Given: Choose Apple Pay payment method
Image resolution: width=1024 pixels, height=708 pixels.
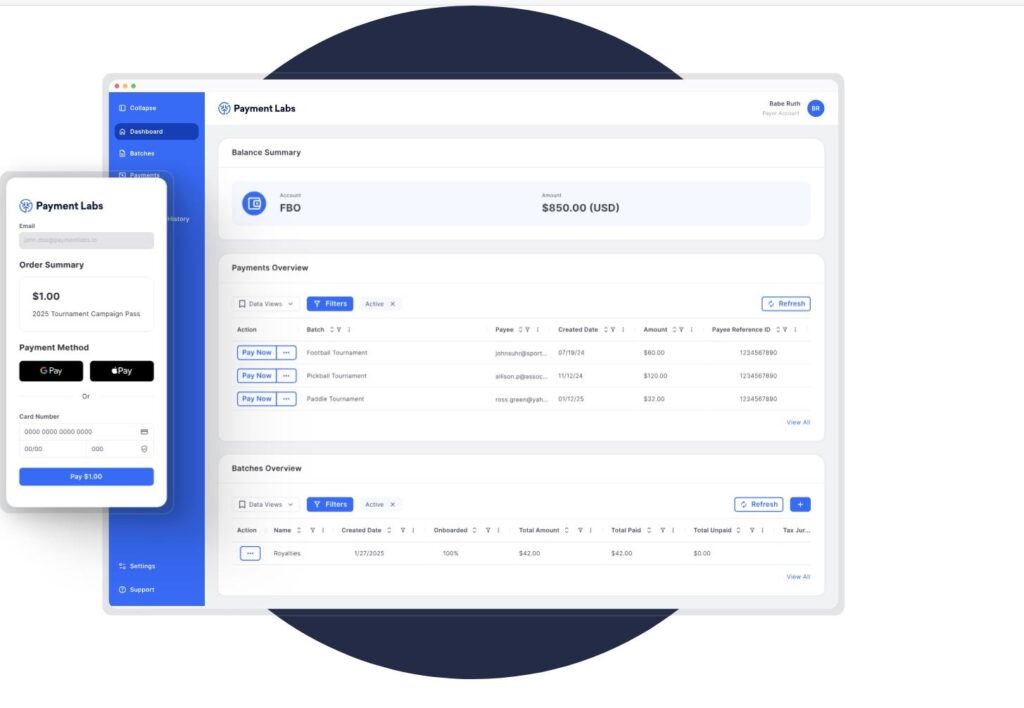Looking at the screenshot, I should 121,371.
